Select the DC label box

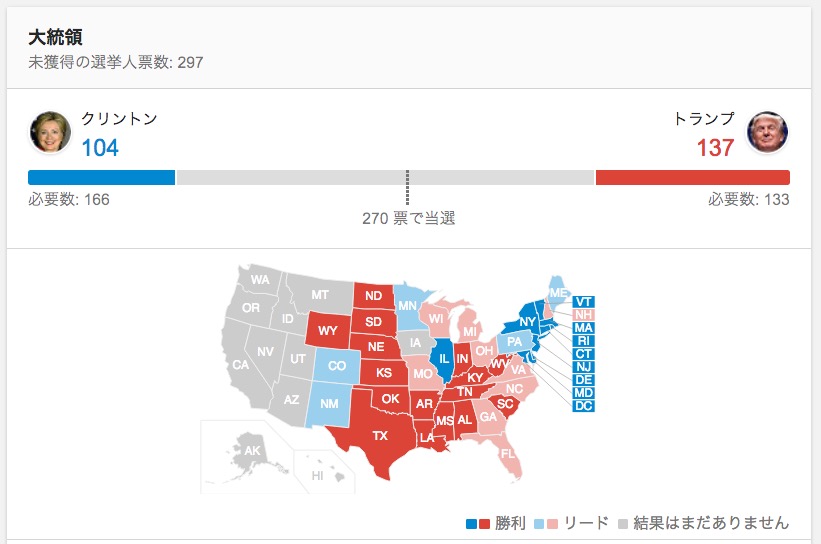click(x=584, y=405)
